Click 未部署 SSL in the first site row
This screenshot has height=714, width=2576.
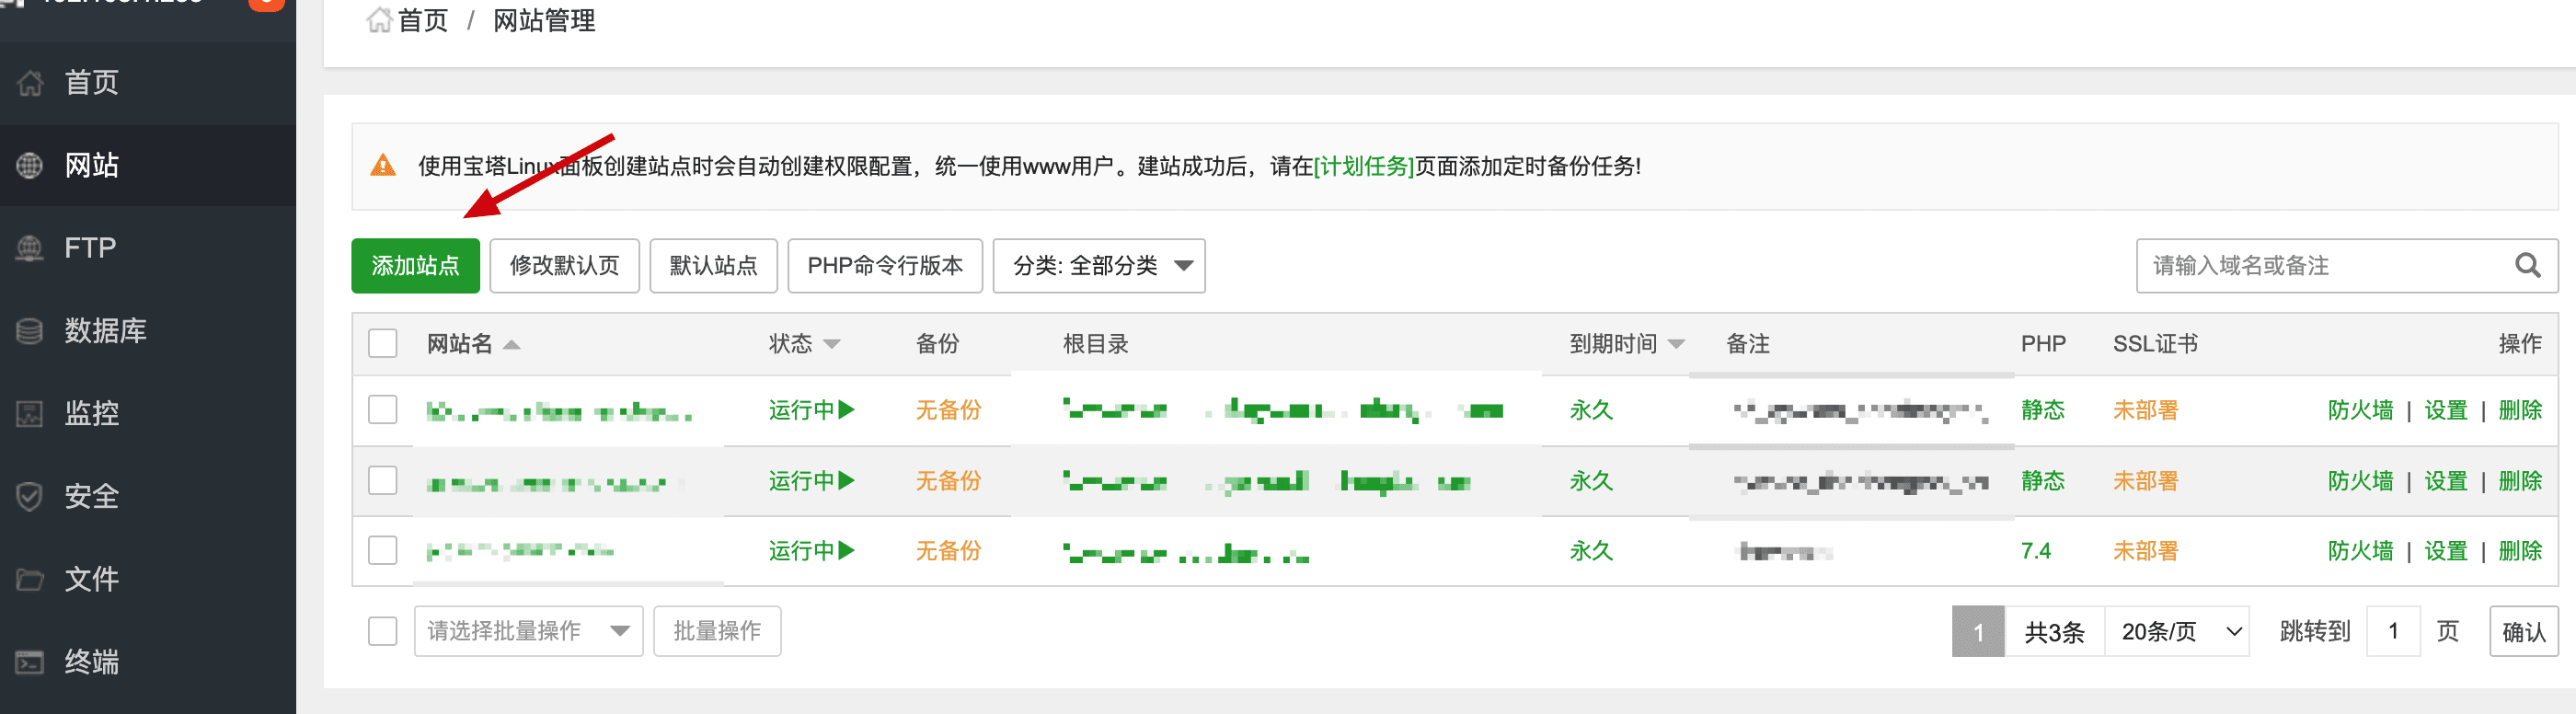pyautogui.click(x=2145, y=410)
